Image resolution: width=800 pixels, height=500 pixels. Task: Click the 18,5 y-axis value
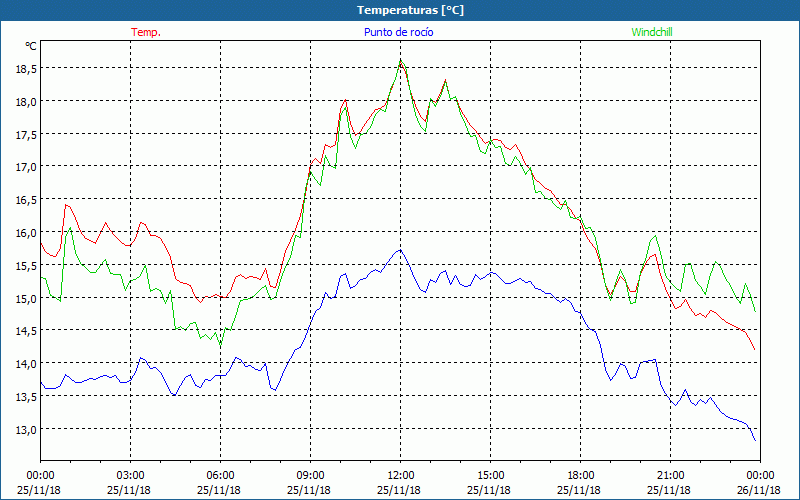pos(26,68)
